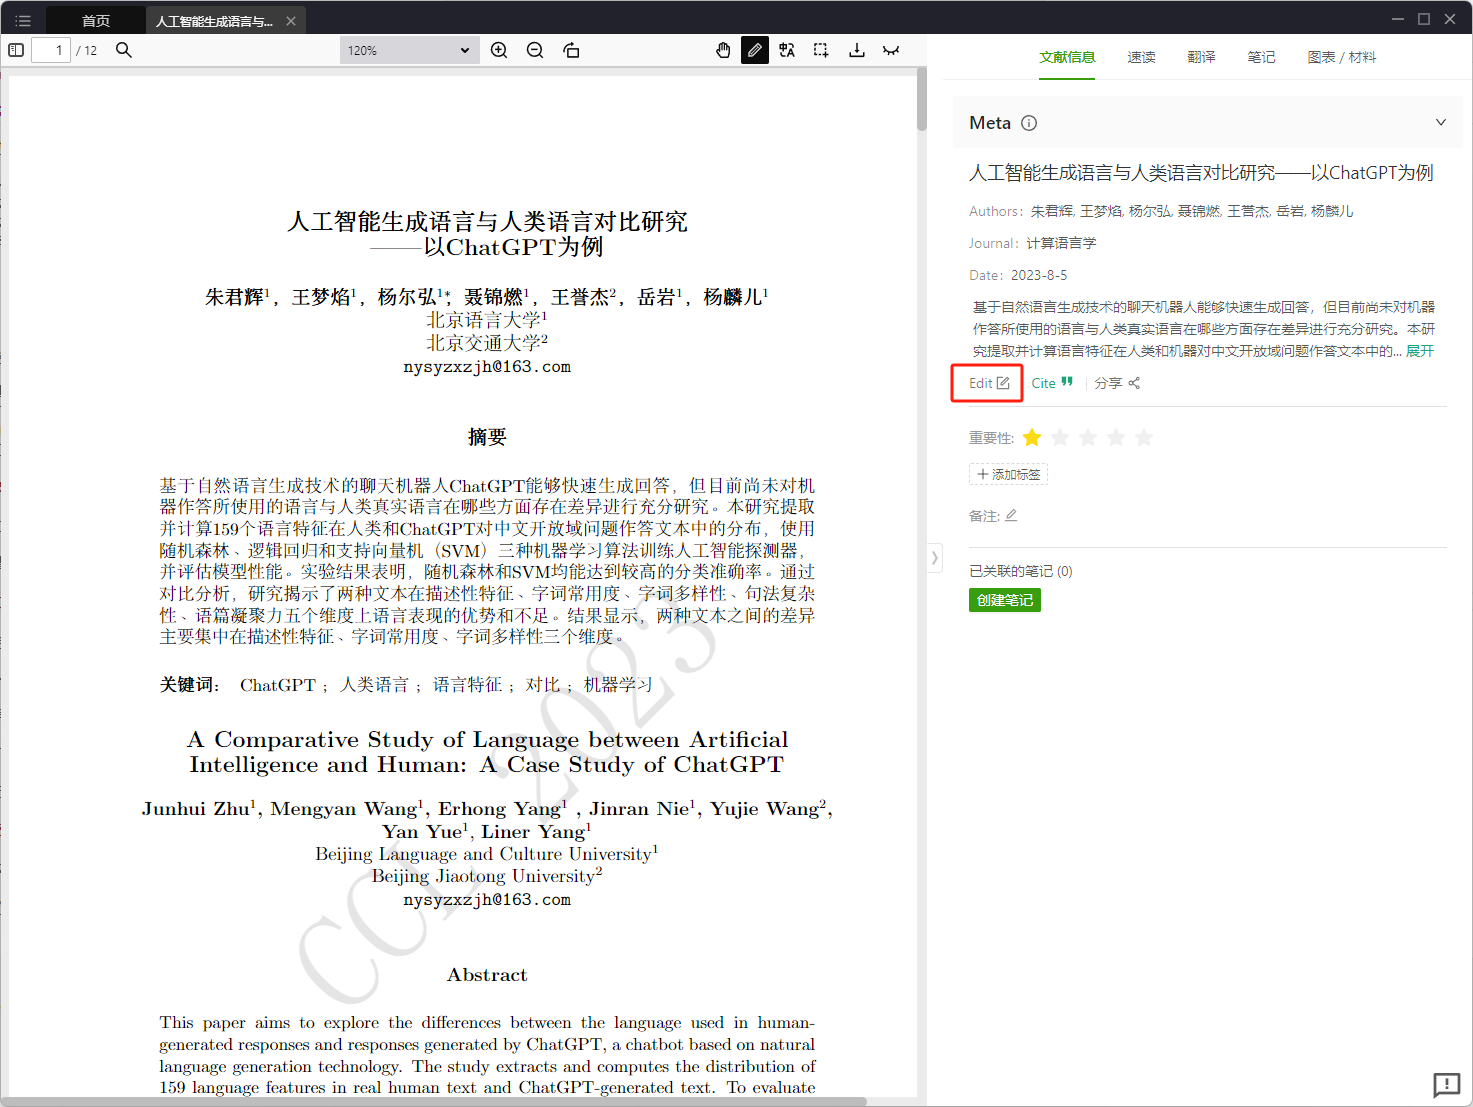Zoom out of the PDF page
The width and height of the screenshot is (1473, 1107).
point(535,50)
